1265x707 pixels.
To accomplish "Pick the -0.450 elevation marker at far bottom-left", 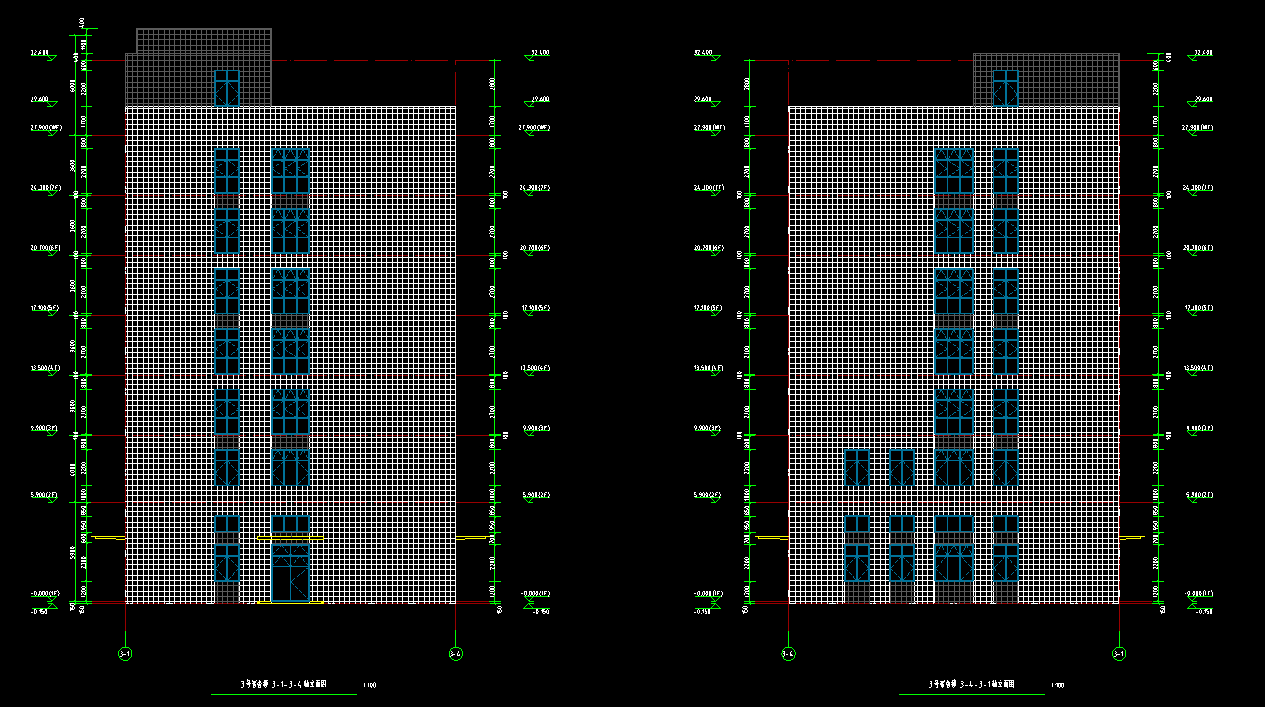I will click(42, 611).
